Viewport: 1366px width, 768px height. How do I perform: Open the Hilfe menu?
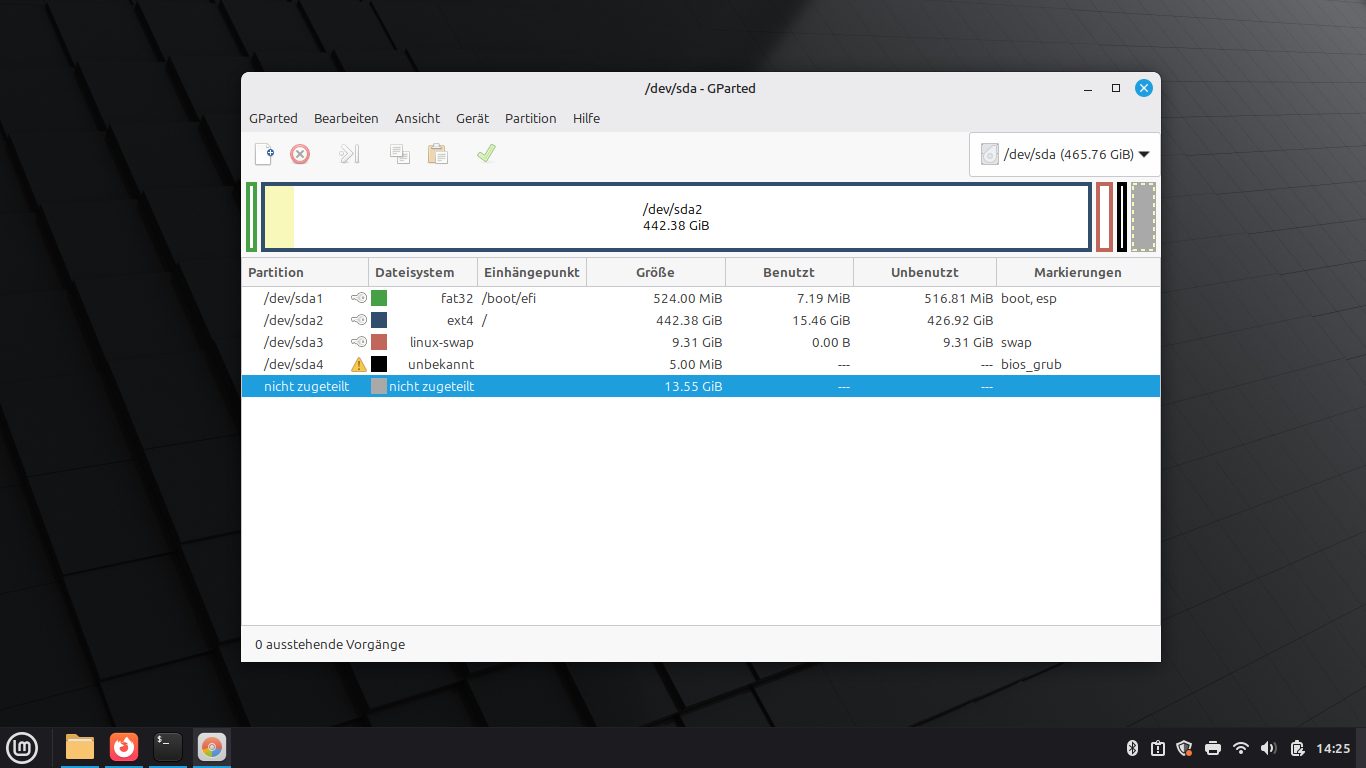[586, 118]
